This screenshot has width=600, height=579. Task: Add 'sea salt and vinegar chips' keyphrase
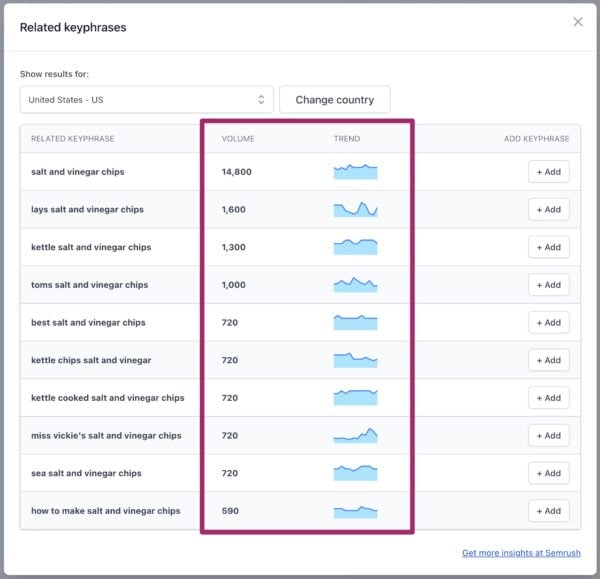click(548, 473)
